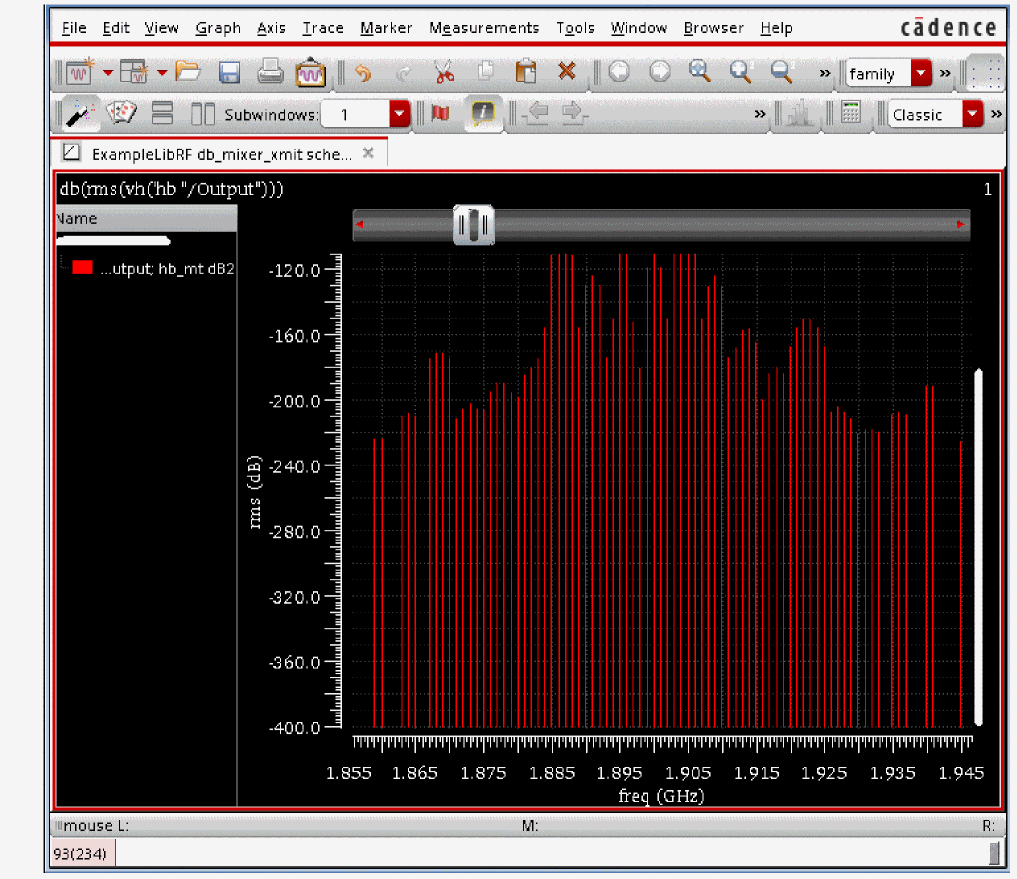Close the db_mixer_xmit schematic tab
This screenshot has width=1017, height=879.
pos(368,153)
